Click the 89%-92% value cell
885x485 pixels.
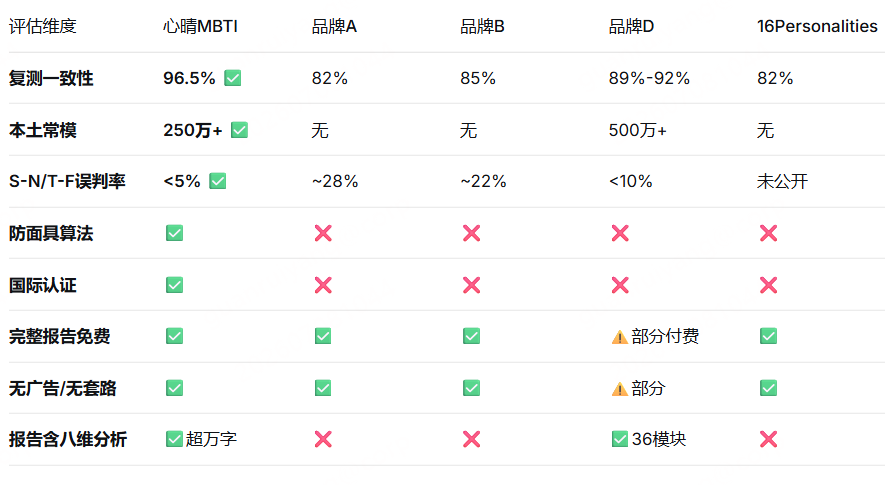coord(649,78)
